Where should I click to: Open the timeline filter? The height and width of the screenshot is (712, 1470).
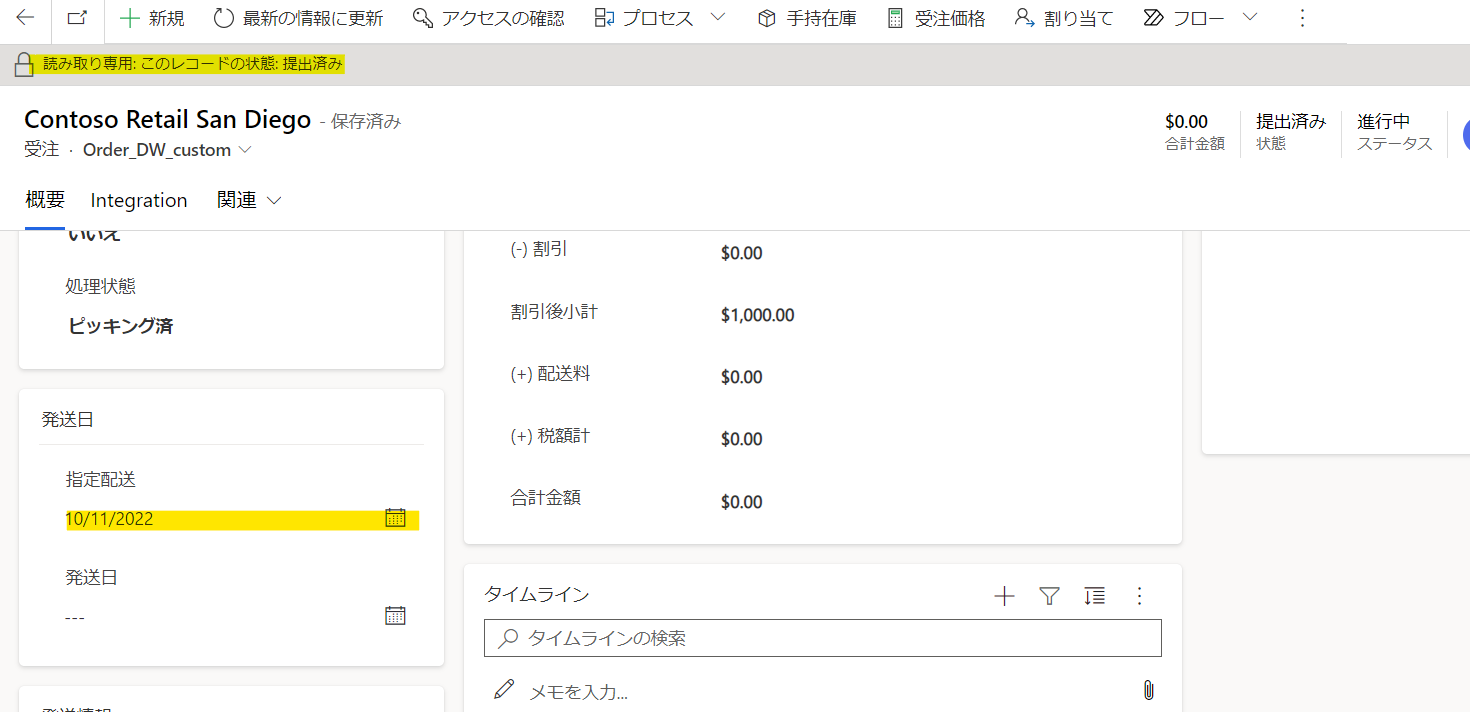pos(1049,596)
